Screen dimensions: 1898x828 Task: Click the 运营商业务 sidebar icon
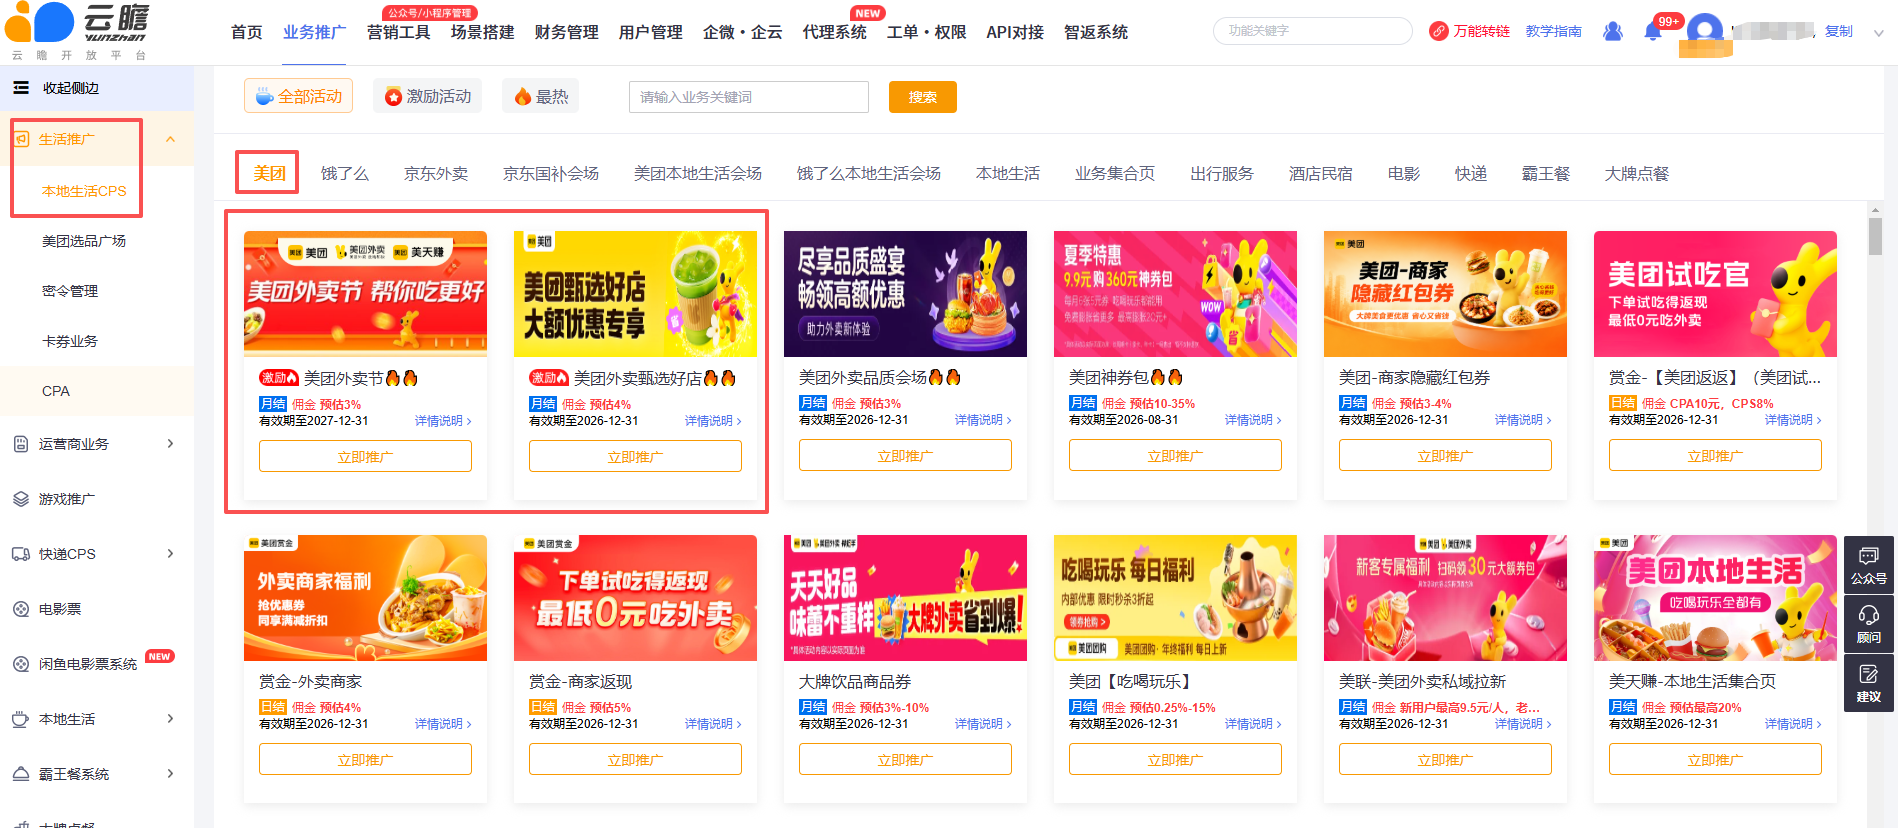coord(21,444)
